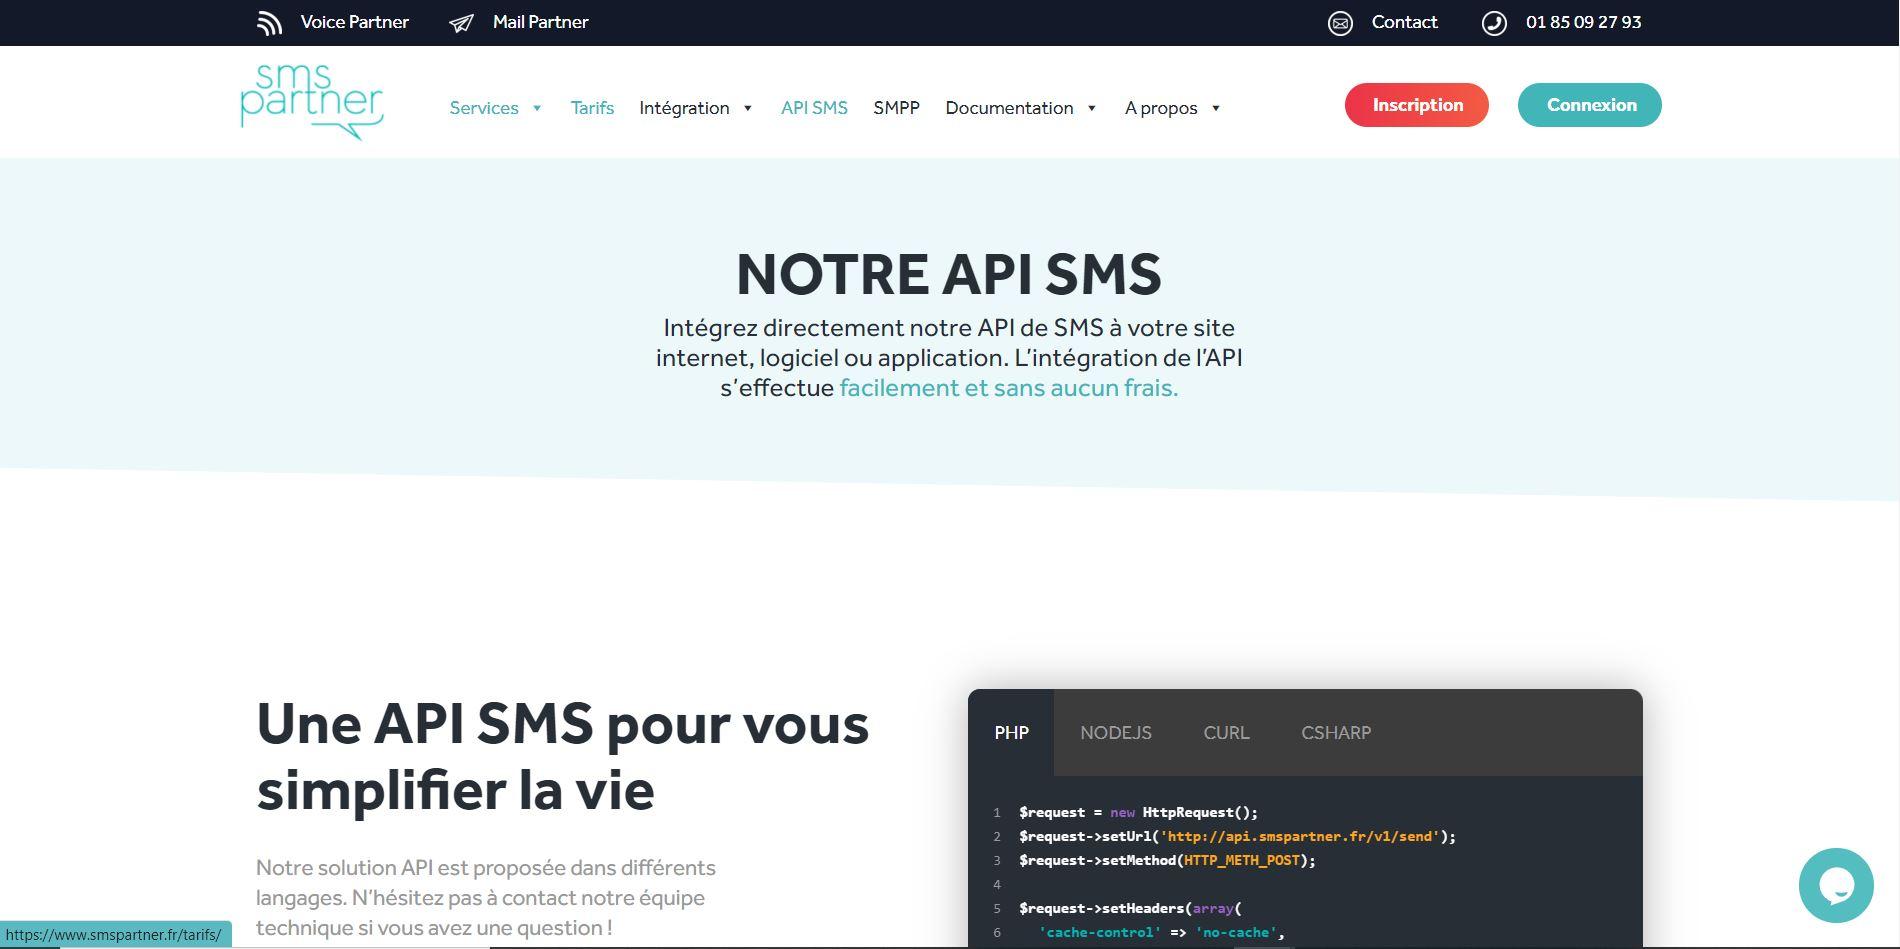
Task: Go to the Contact page
Action: pyautogui.click(x=1404, y=22)
